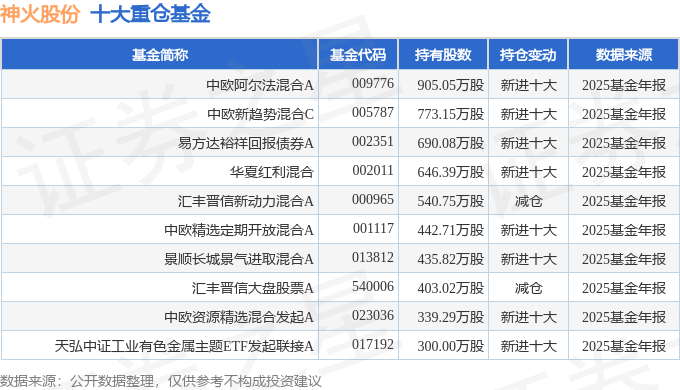This screenshot has width=680, height=390.
Task: Select fund name 易方达裕祥回报债券A
Action: click(245, 143)
